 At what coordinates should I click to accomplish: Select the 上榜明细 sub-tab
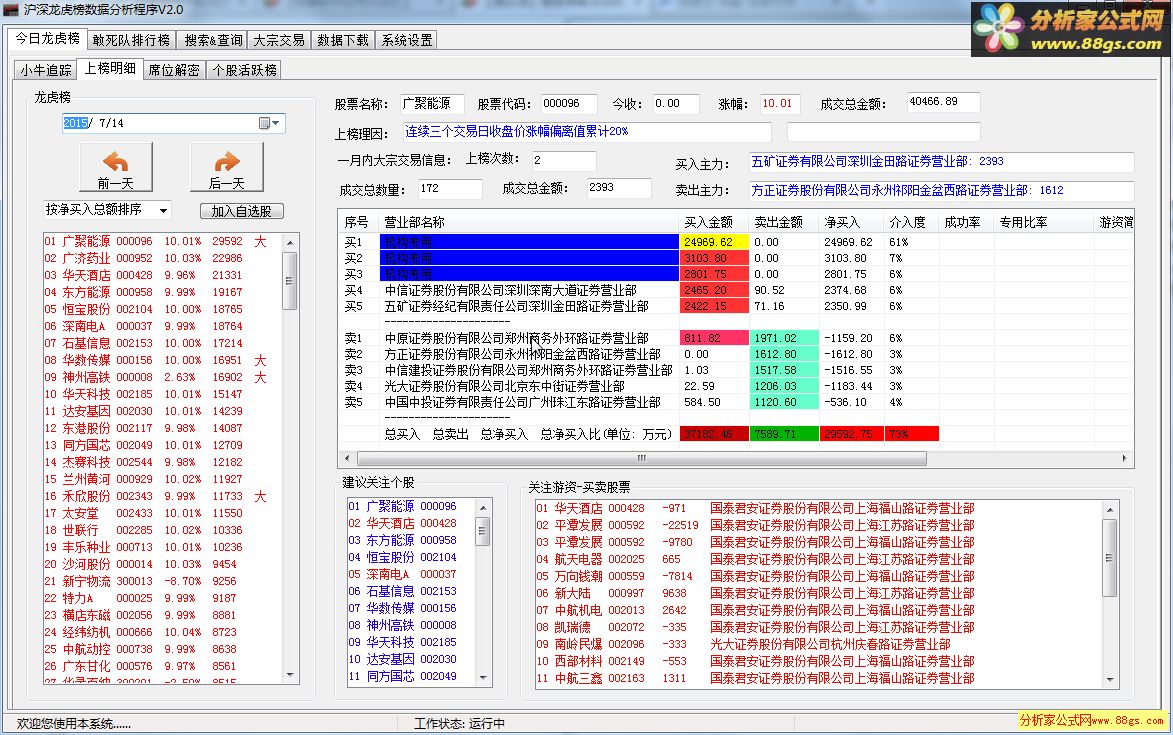[110, 68]
